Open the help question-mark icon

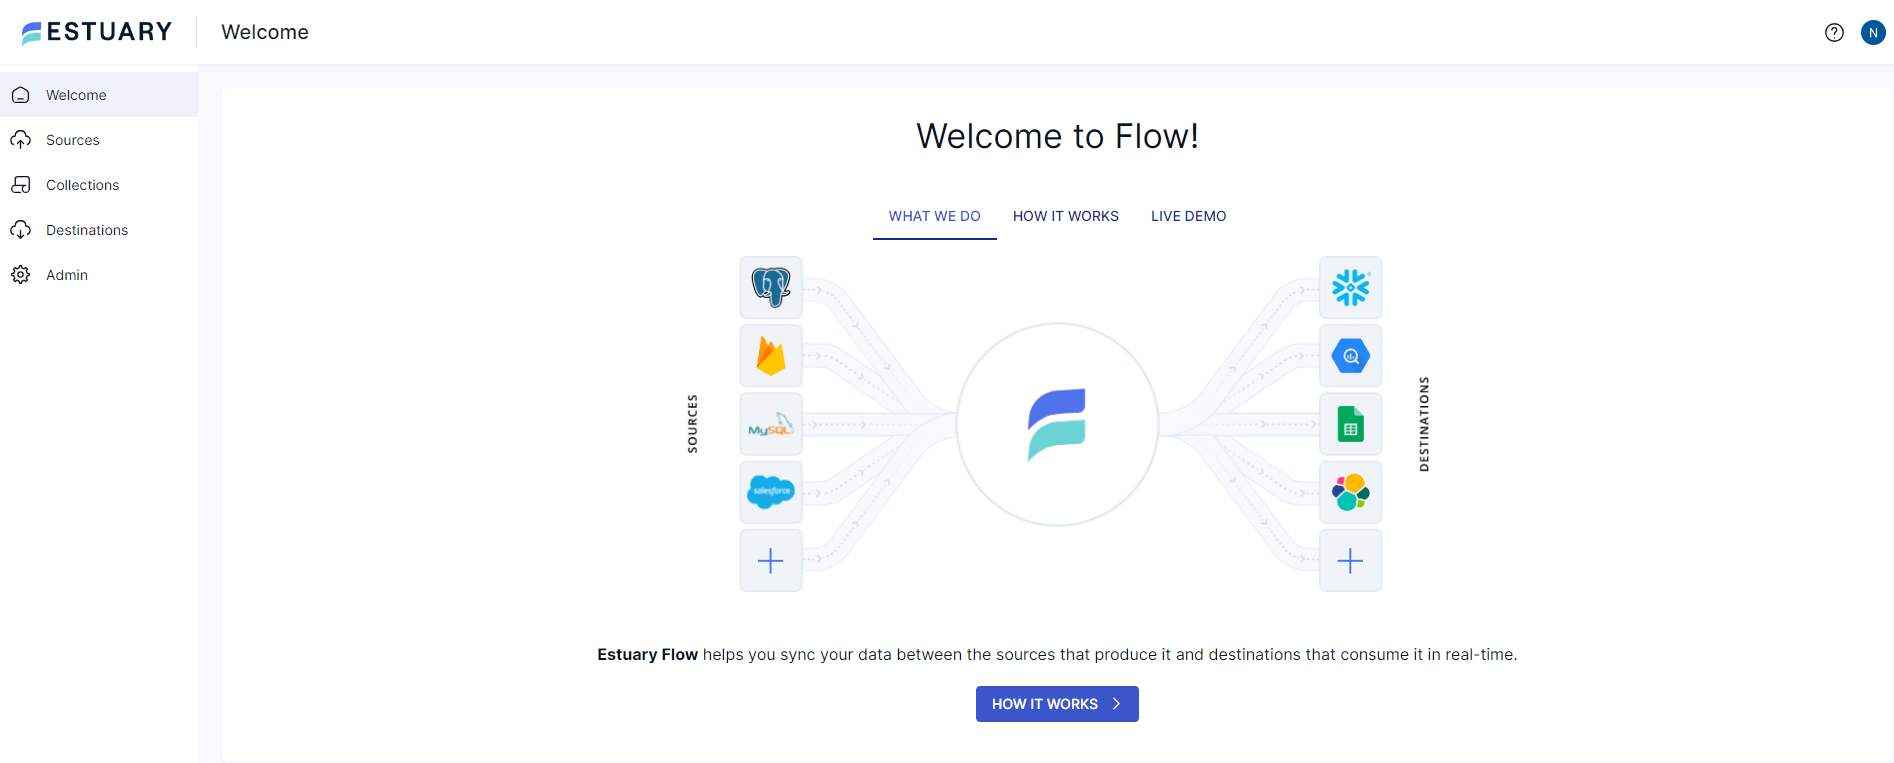tap(1834, 32)
